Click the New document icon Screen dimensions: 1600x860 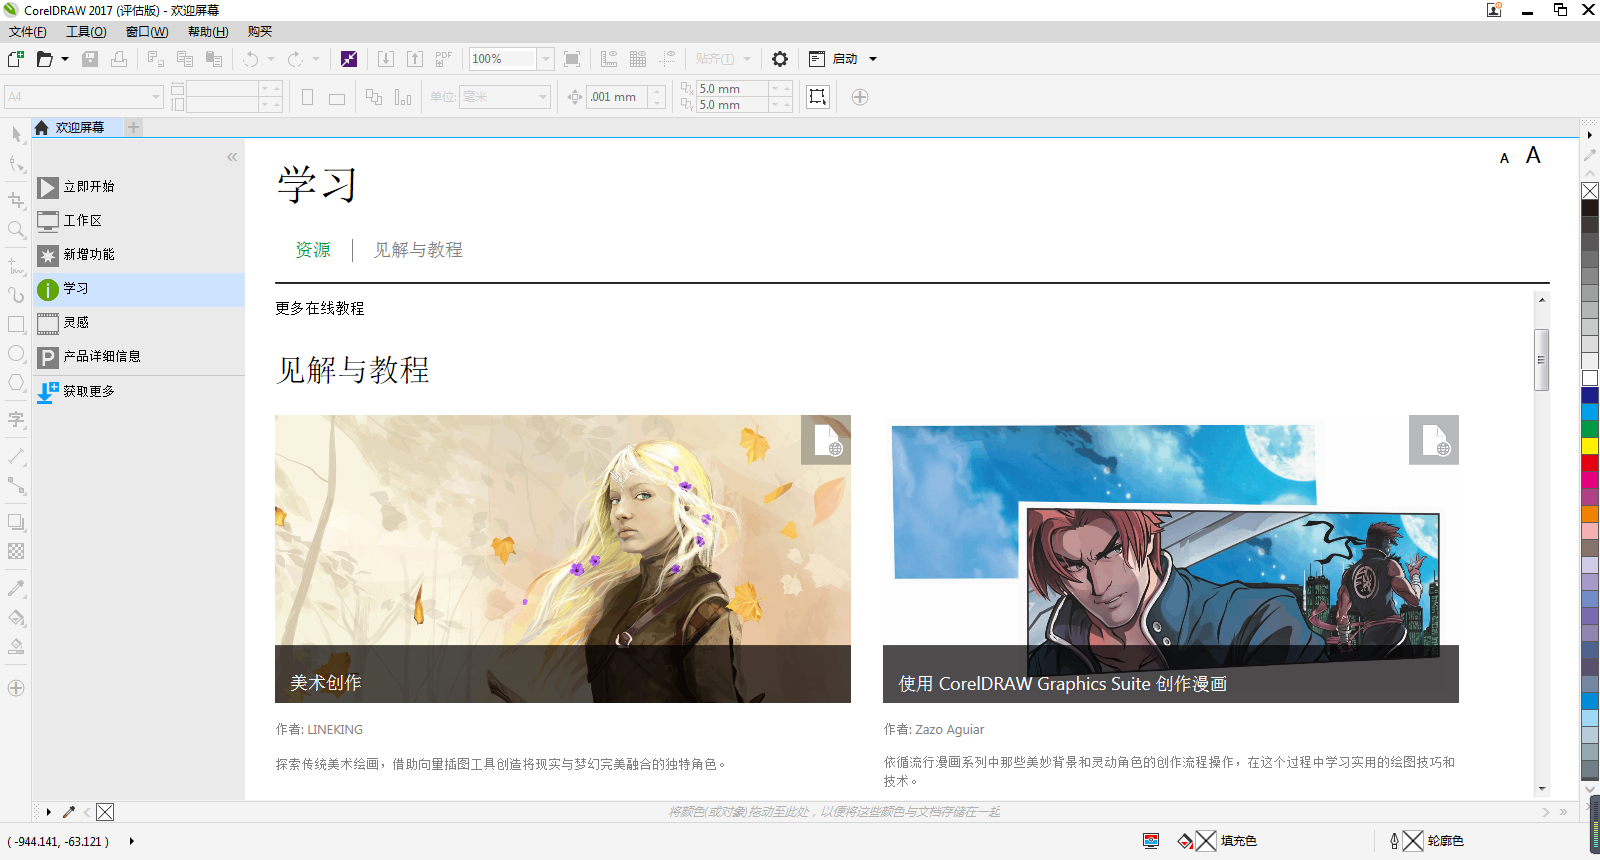[16, 59]
